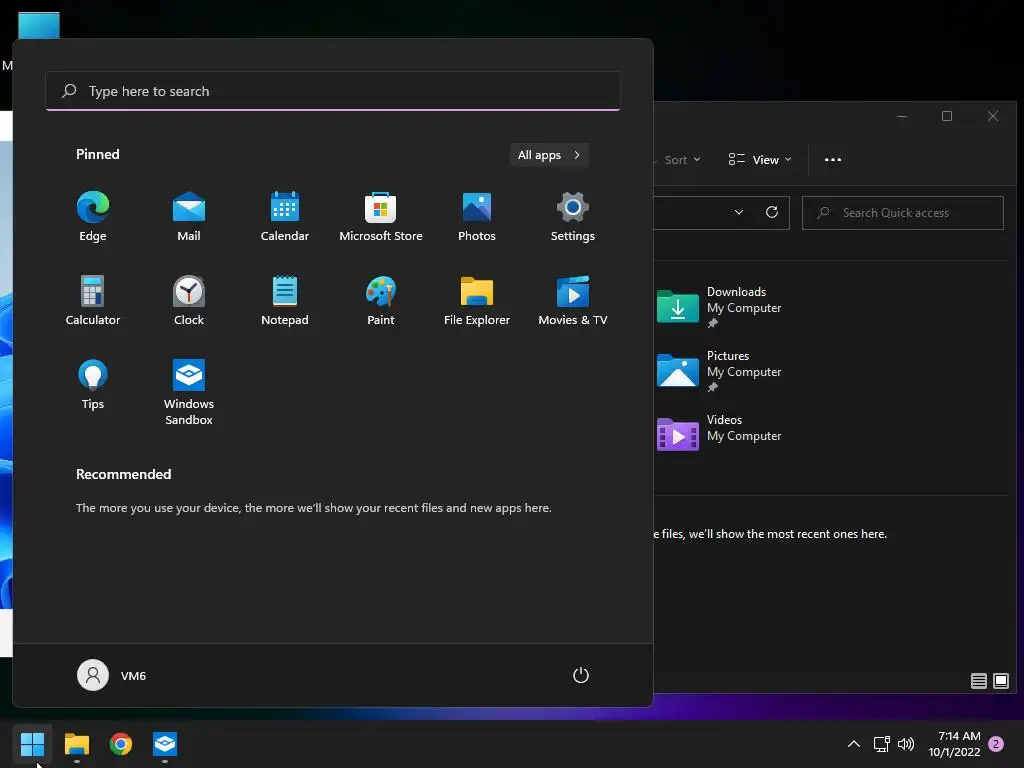Viewport: 1024px width, 768px height.
Task: Open File Explorer from pinned apps
Action: (x=477, y=300)
